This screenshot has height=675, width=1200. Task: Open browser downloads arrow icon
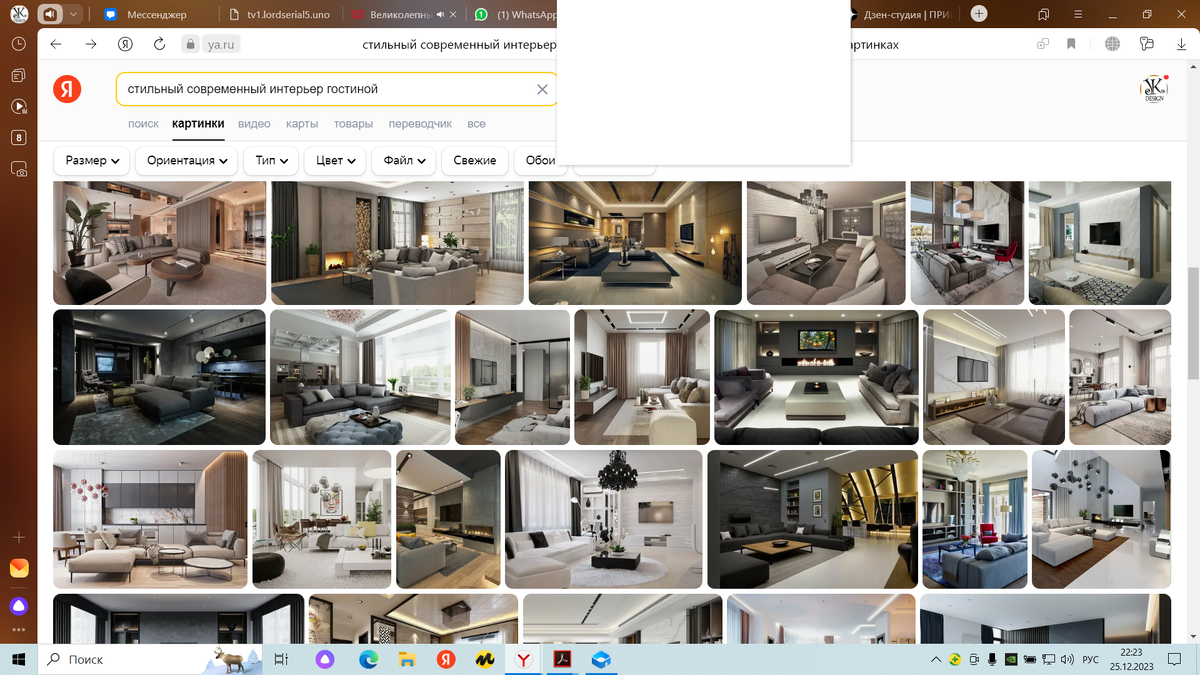[x=1182, y=44]
